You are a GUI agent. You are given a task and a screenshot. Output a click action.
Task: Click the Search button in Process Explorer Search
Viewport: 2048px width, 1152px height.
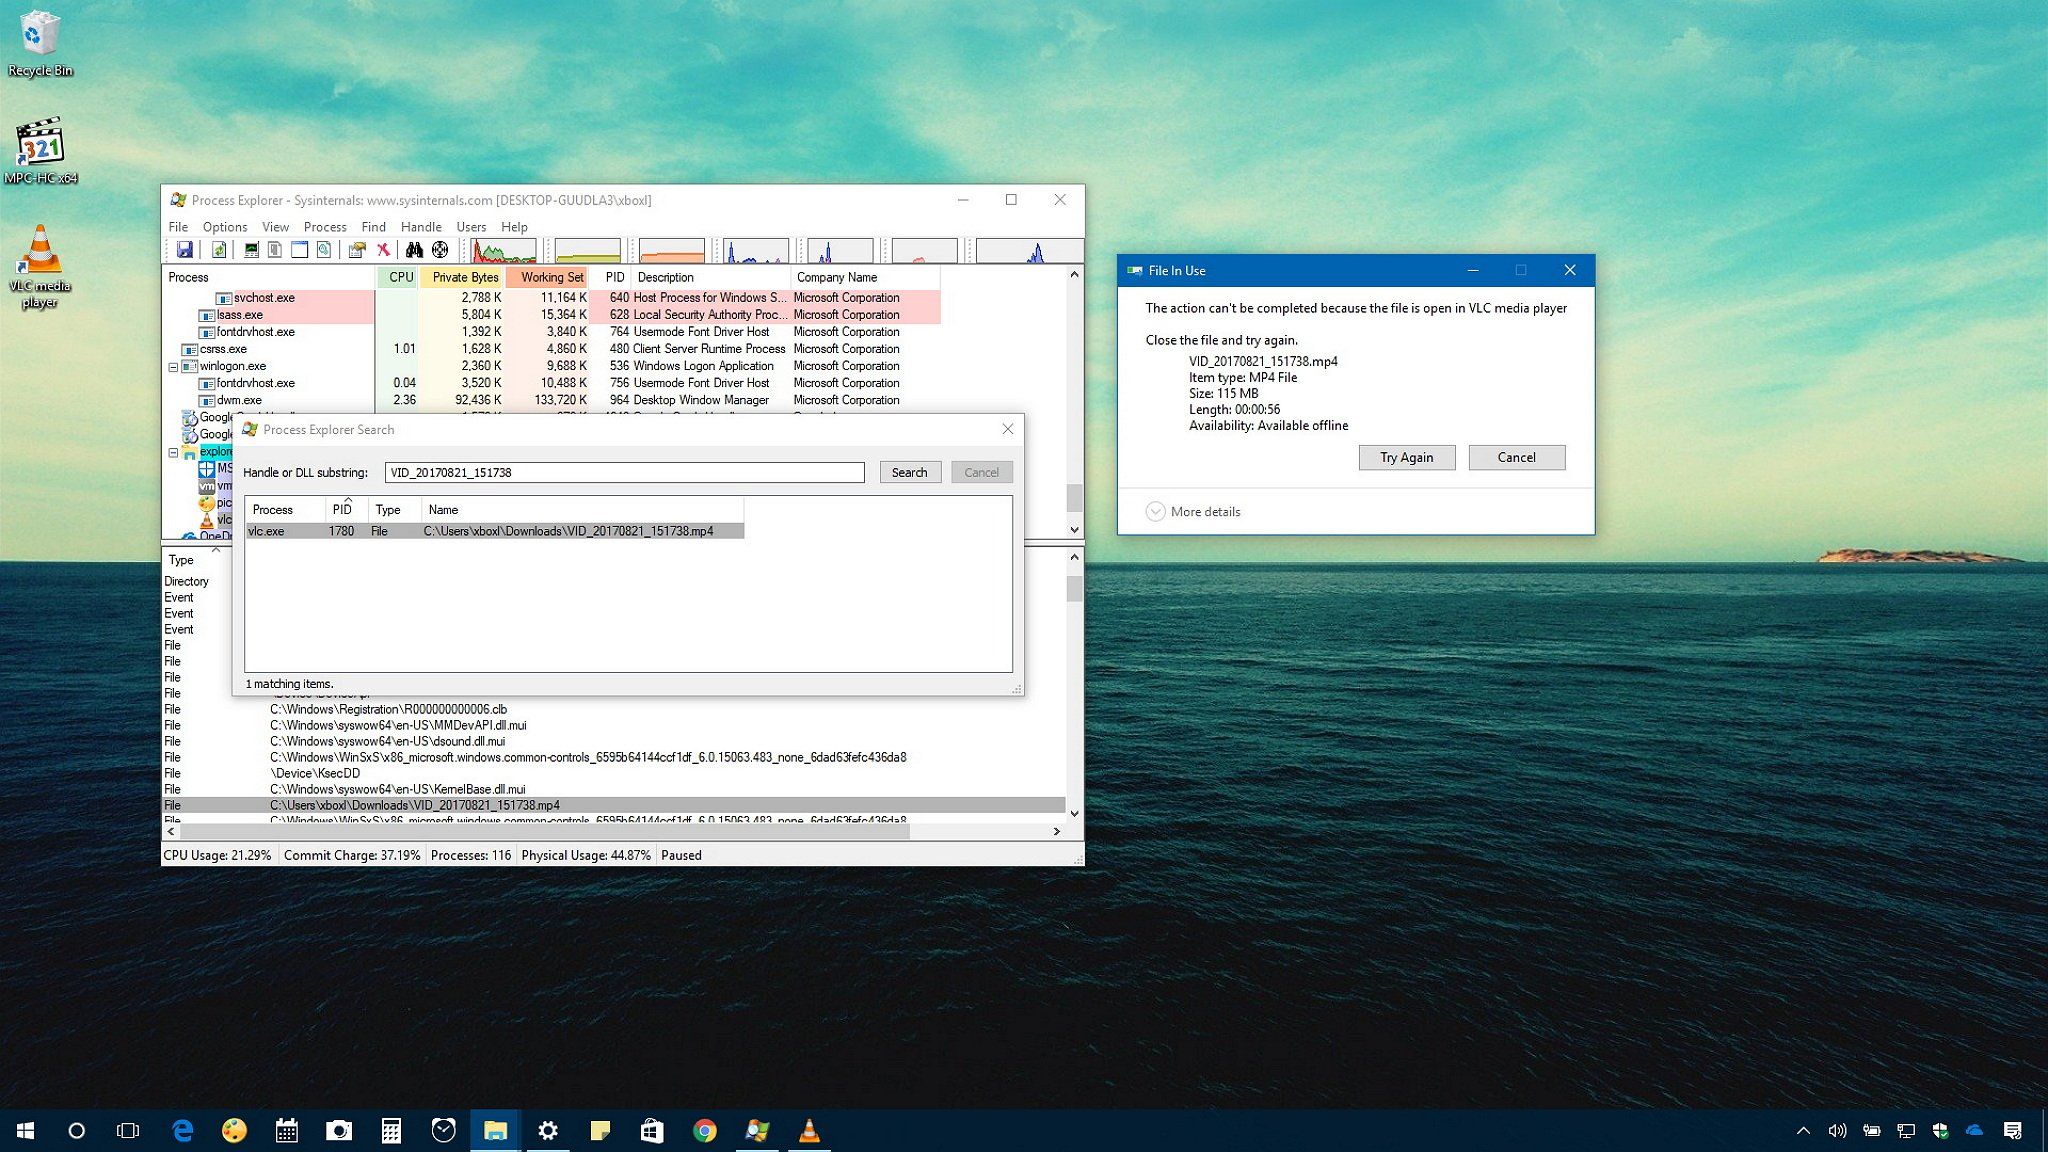click(910, 472)
